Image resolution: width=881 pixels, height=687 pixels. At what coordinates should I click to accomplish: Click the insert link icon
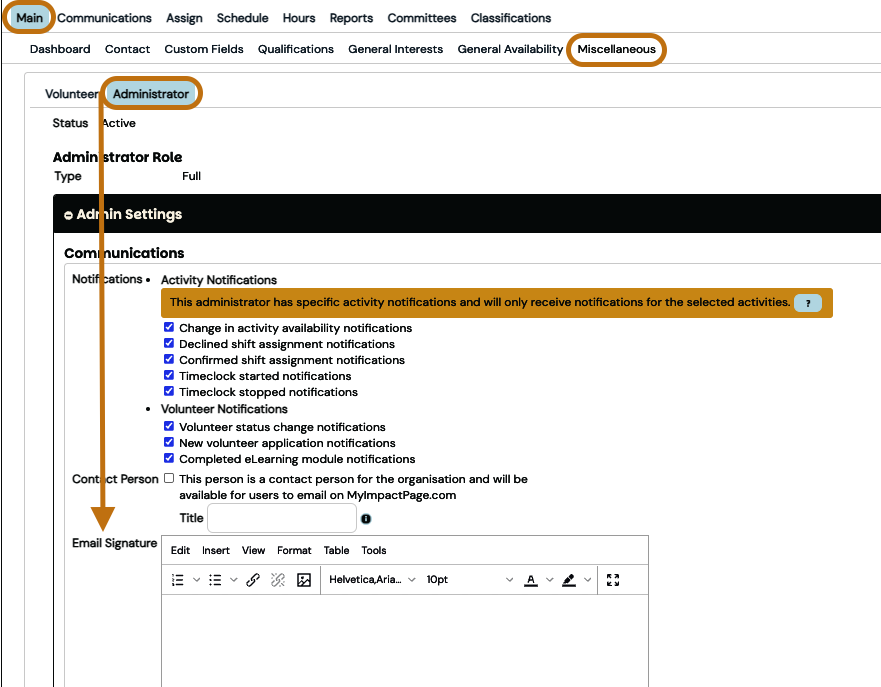click(253, 580)
